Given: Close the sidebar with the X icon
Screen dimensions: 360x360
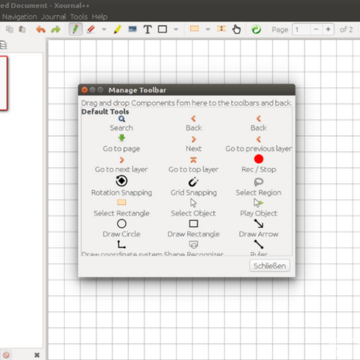Looking at the screenshot, I should tap(37, 355).
